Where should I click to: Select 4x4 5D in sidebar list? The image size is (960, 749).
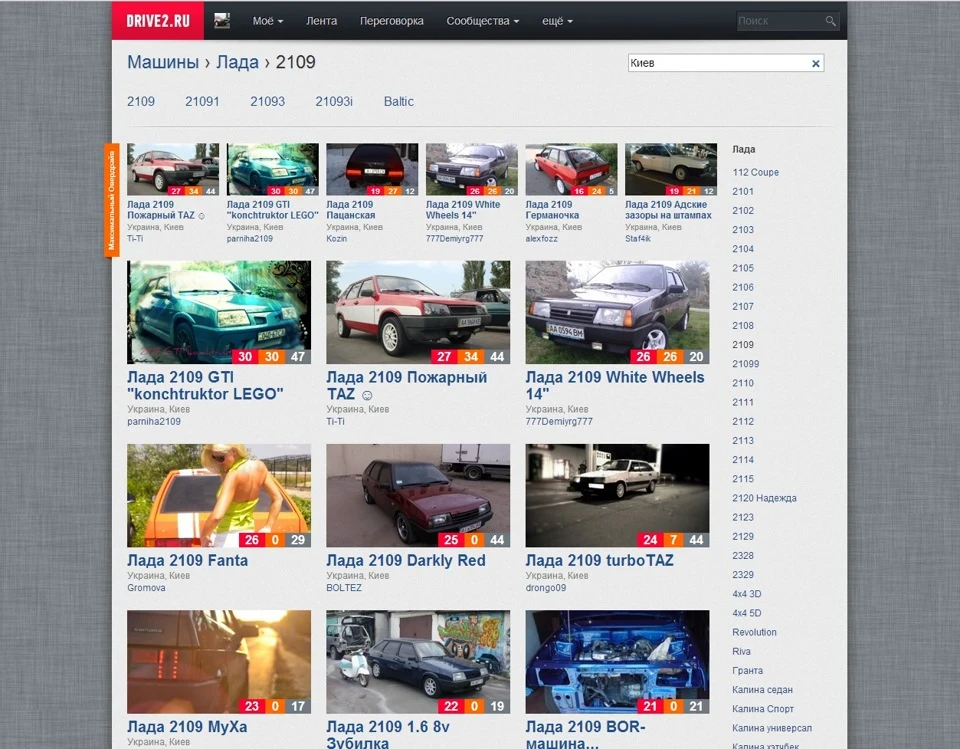747,613
